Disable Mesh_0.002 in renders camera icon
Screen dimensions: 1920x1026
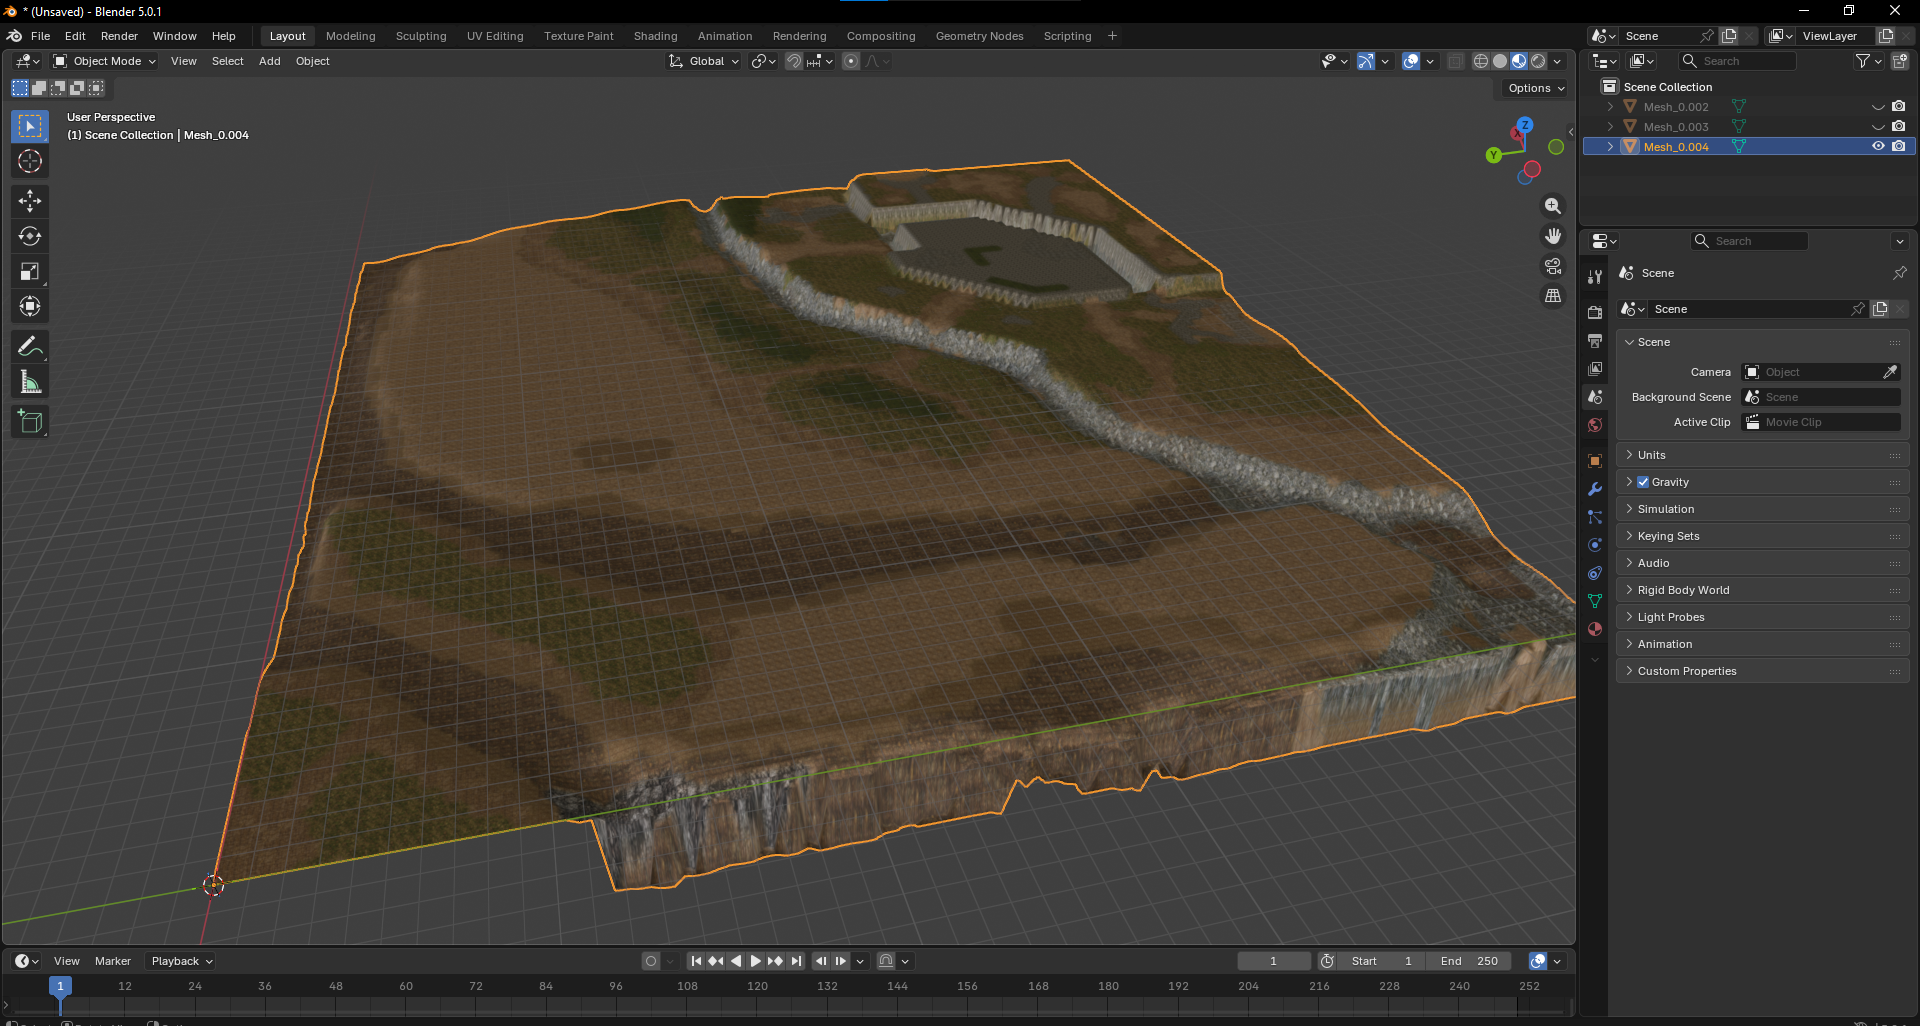(x=1899, y=106)
